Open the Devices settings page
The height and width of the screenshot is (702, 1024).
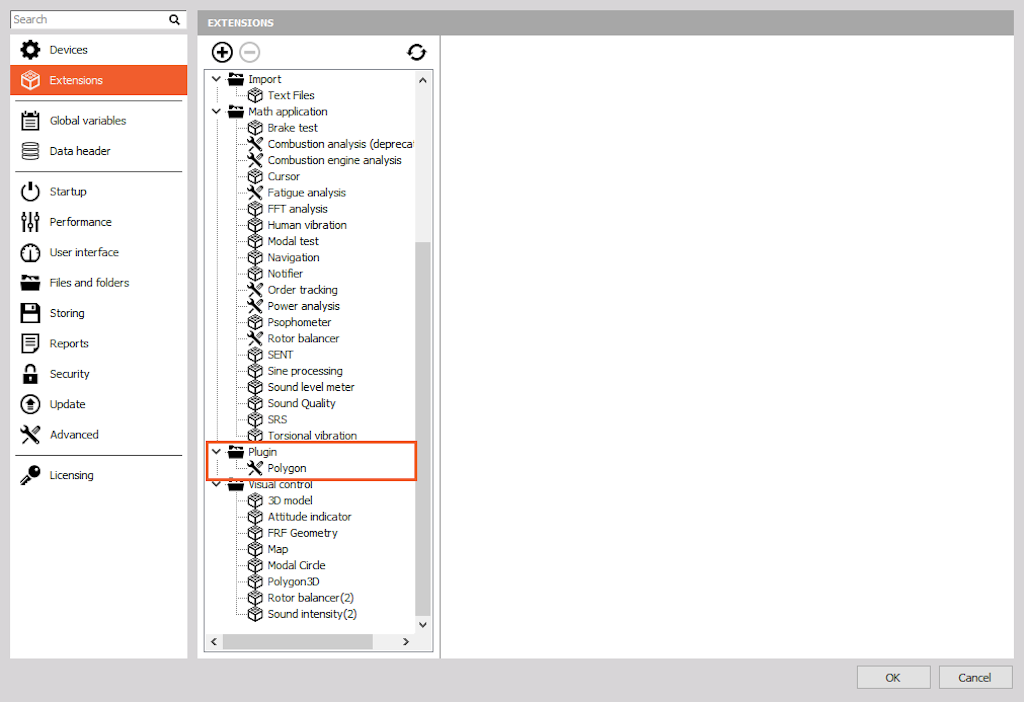coord(99,50)
